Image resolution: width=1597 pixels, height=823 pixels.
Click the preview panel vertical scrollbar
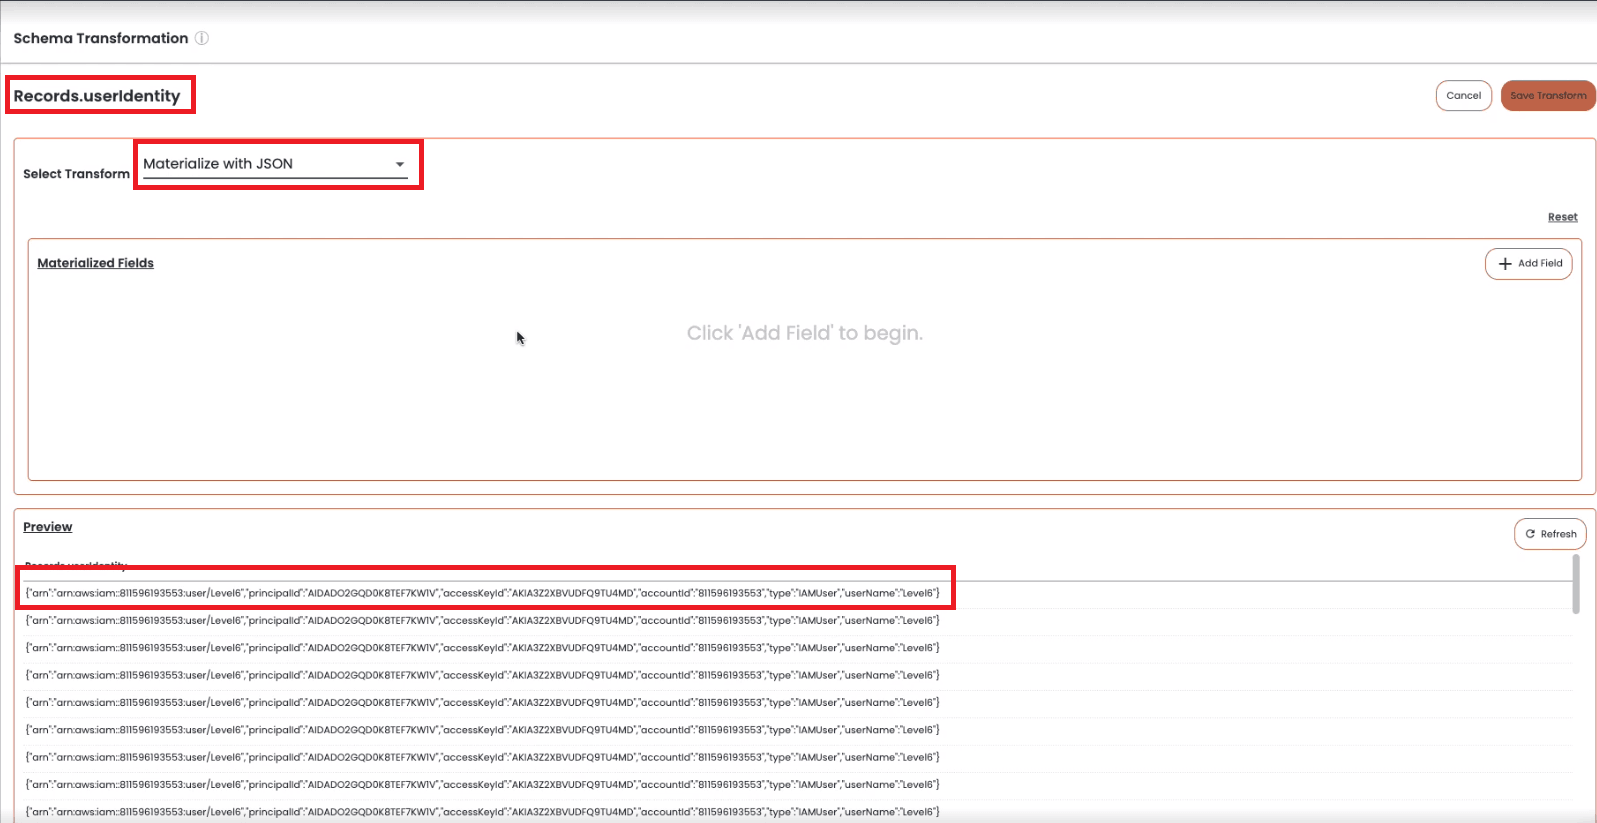pyautogui.click(x=1576, y=584)
